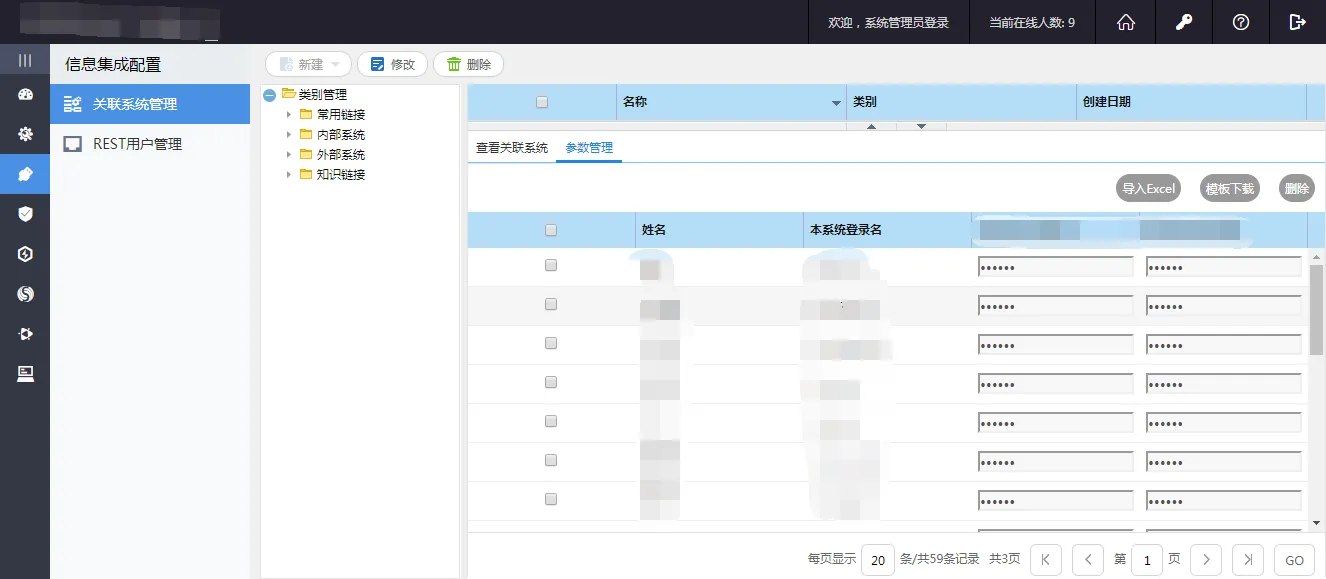
Task: Click the 模板下载 button
Action: (x=1229, y=189)
